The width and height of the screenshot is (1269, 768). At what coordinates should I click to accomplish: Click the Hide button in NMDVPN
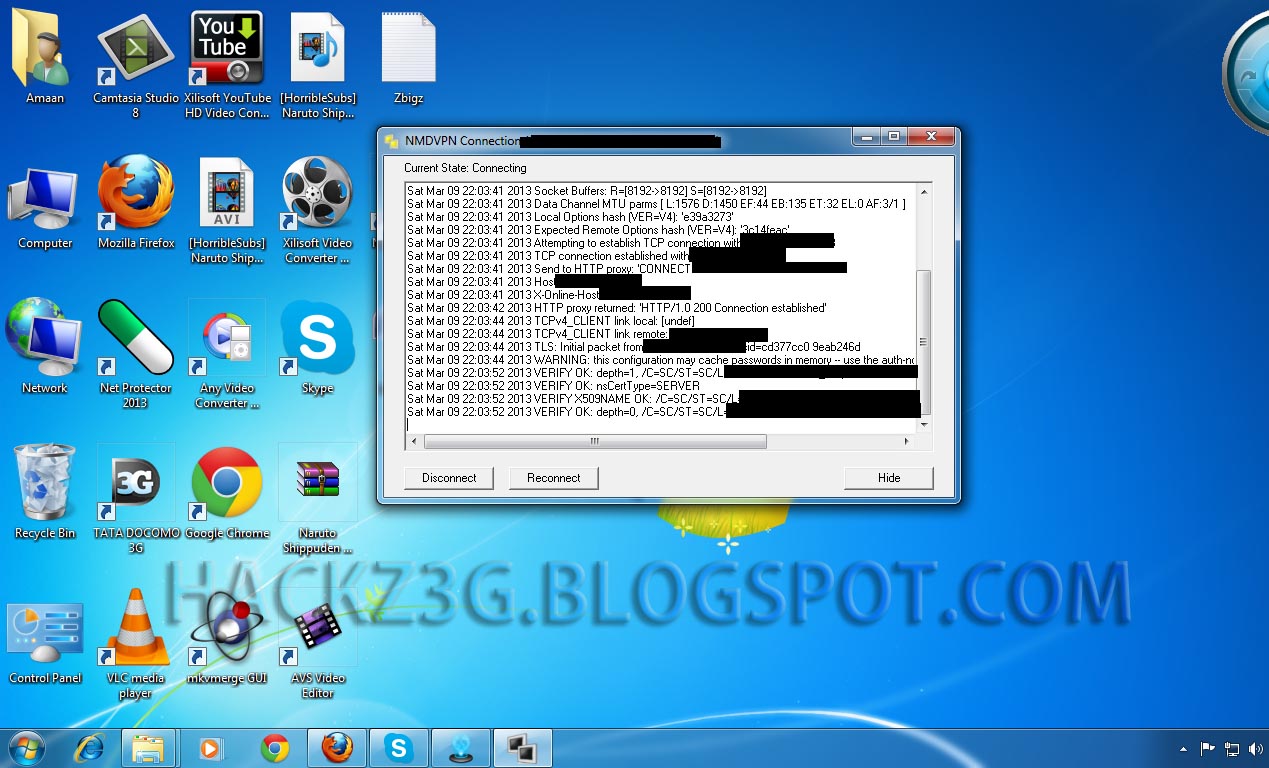tap(889, 478)
